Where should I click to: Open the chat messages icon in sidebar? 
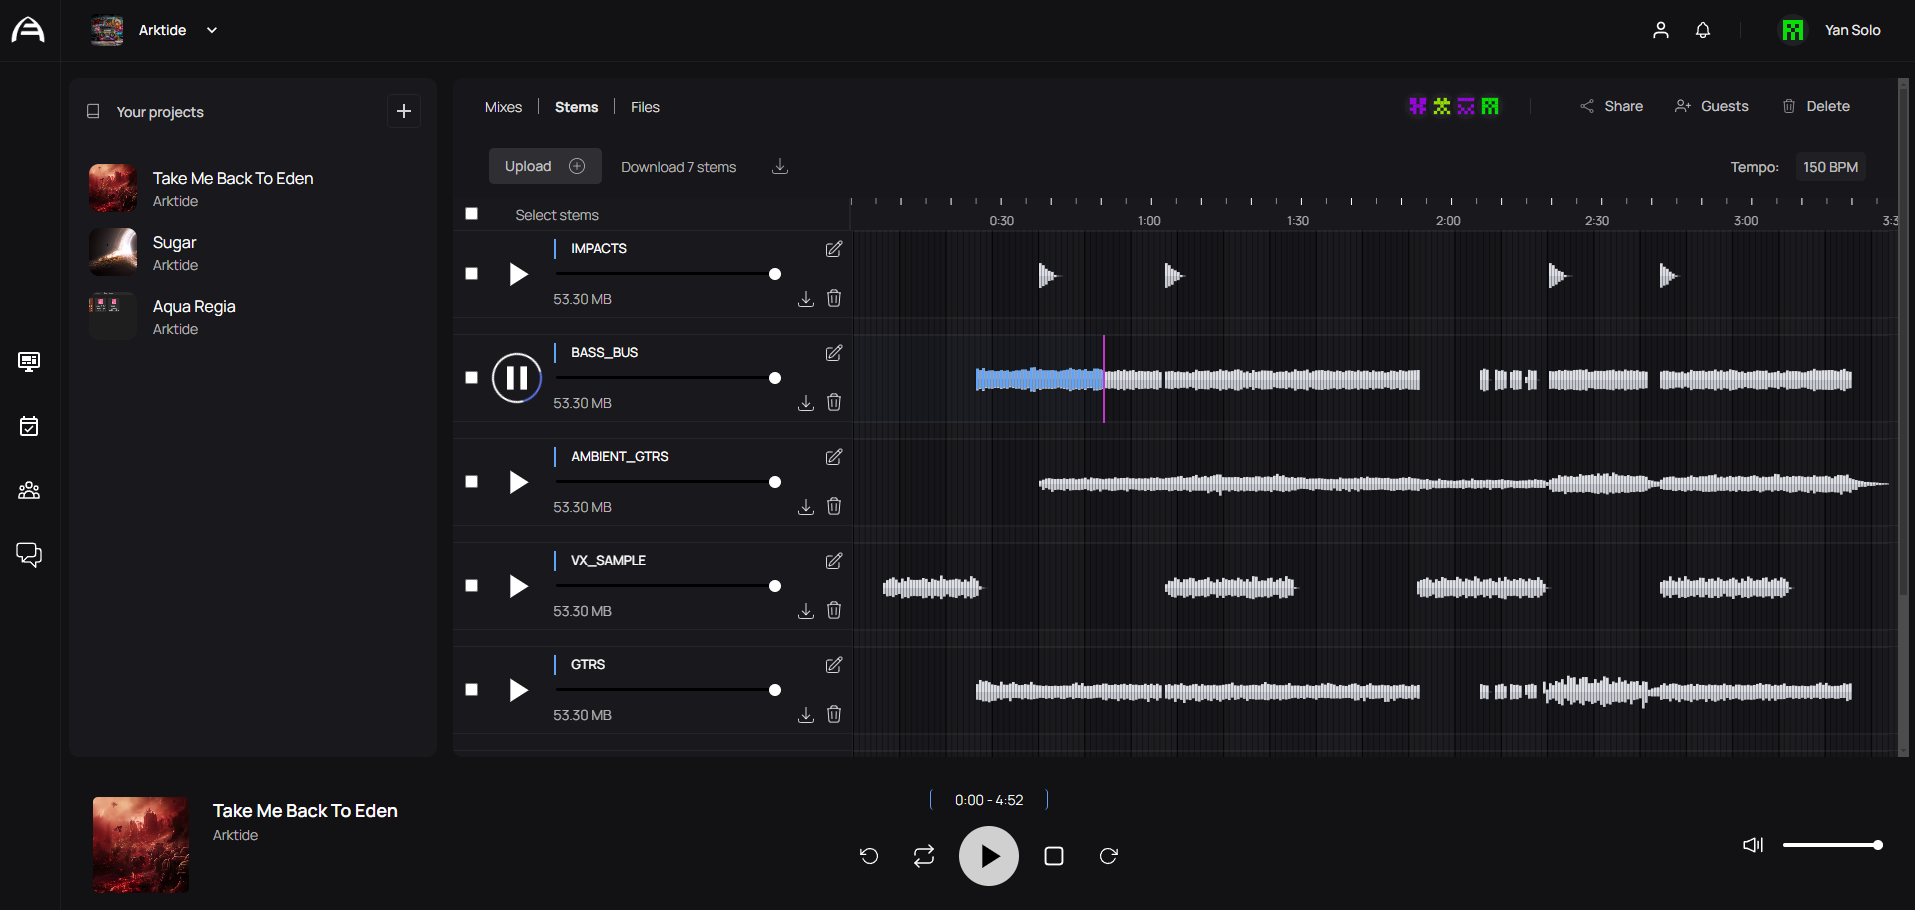click(x=29, y=555)
